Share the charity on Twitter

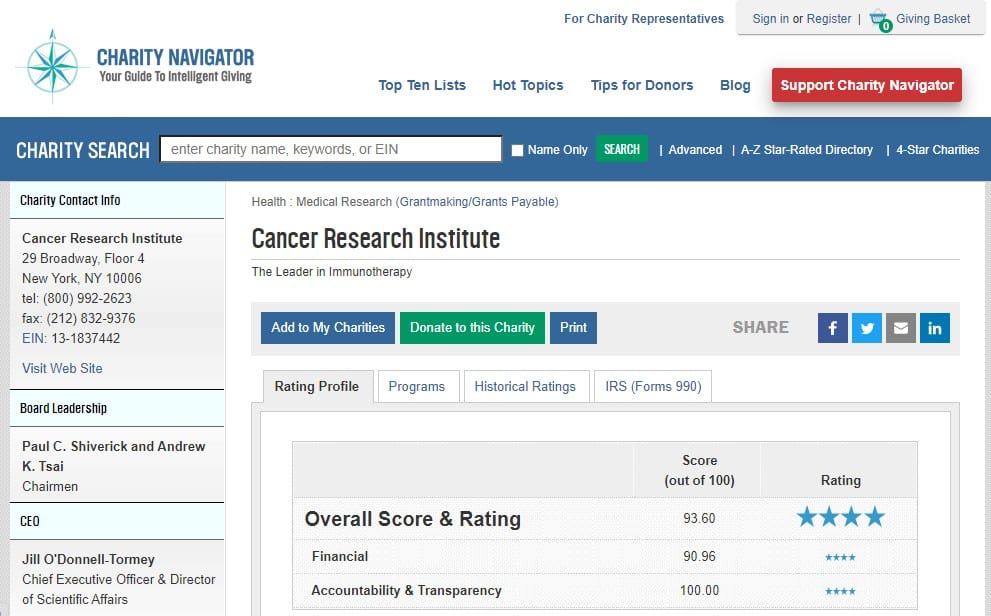(x=866, y=328)
